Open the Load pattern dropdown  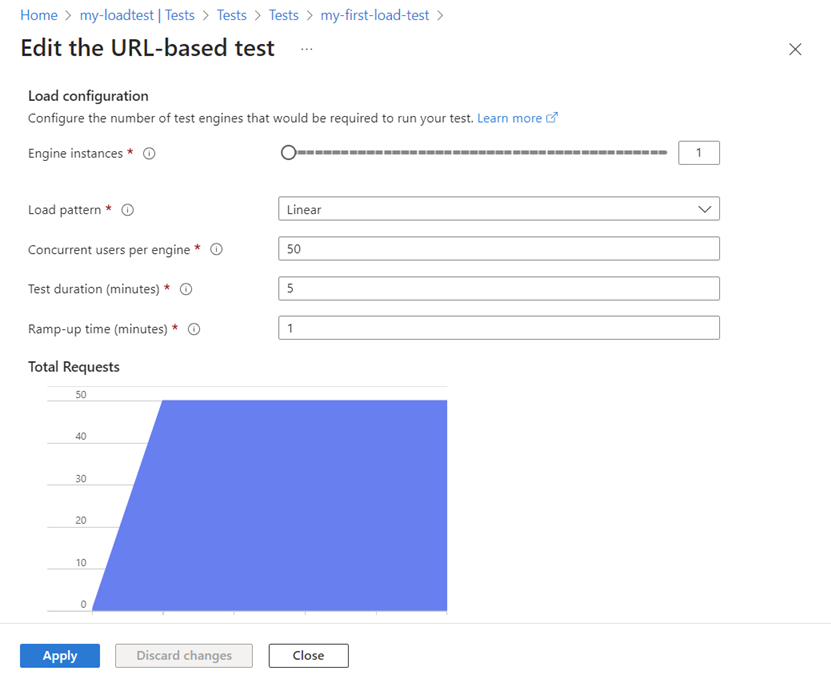pos(498,209)
